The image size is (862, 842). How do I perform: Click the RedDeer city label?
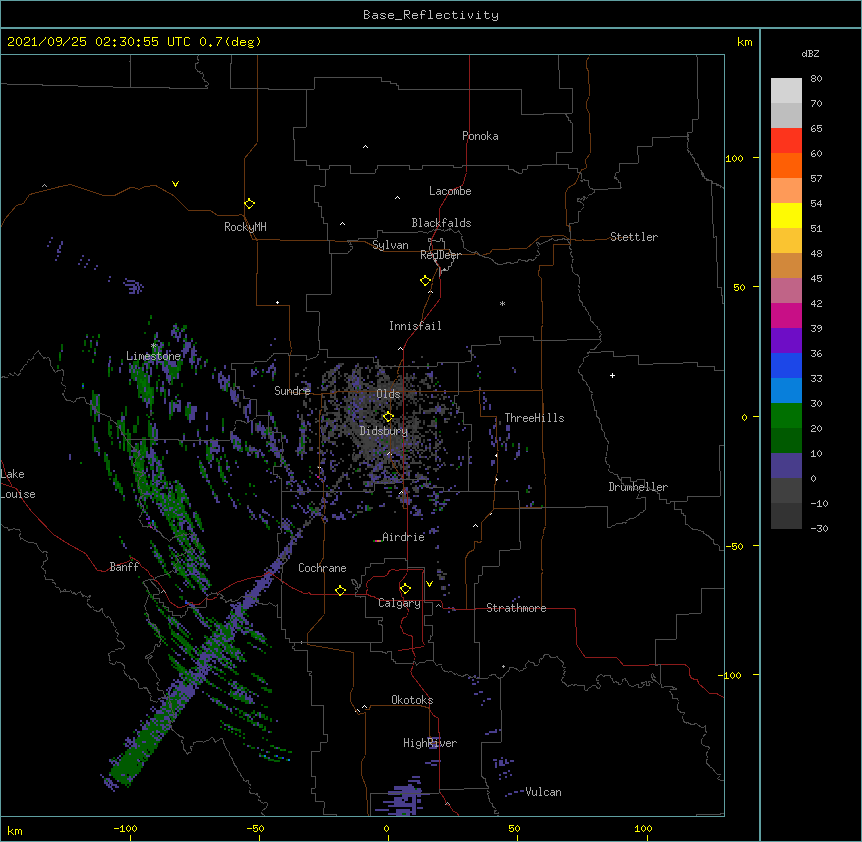click(440, 255)
